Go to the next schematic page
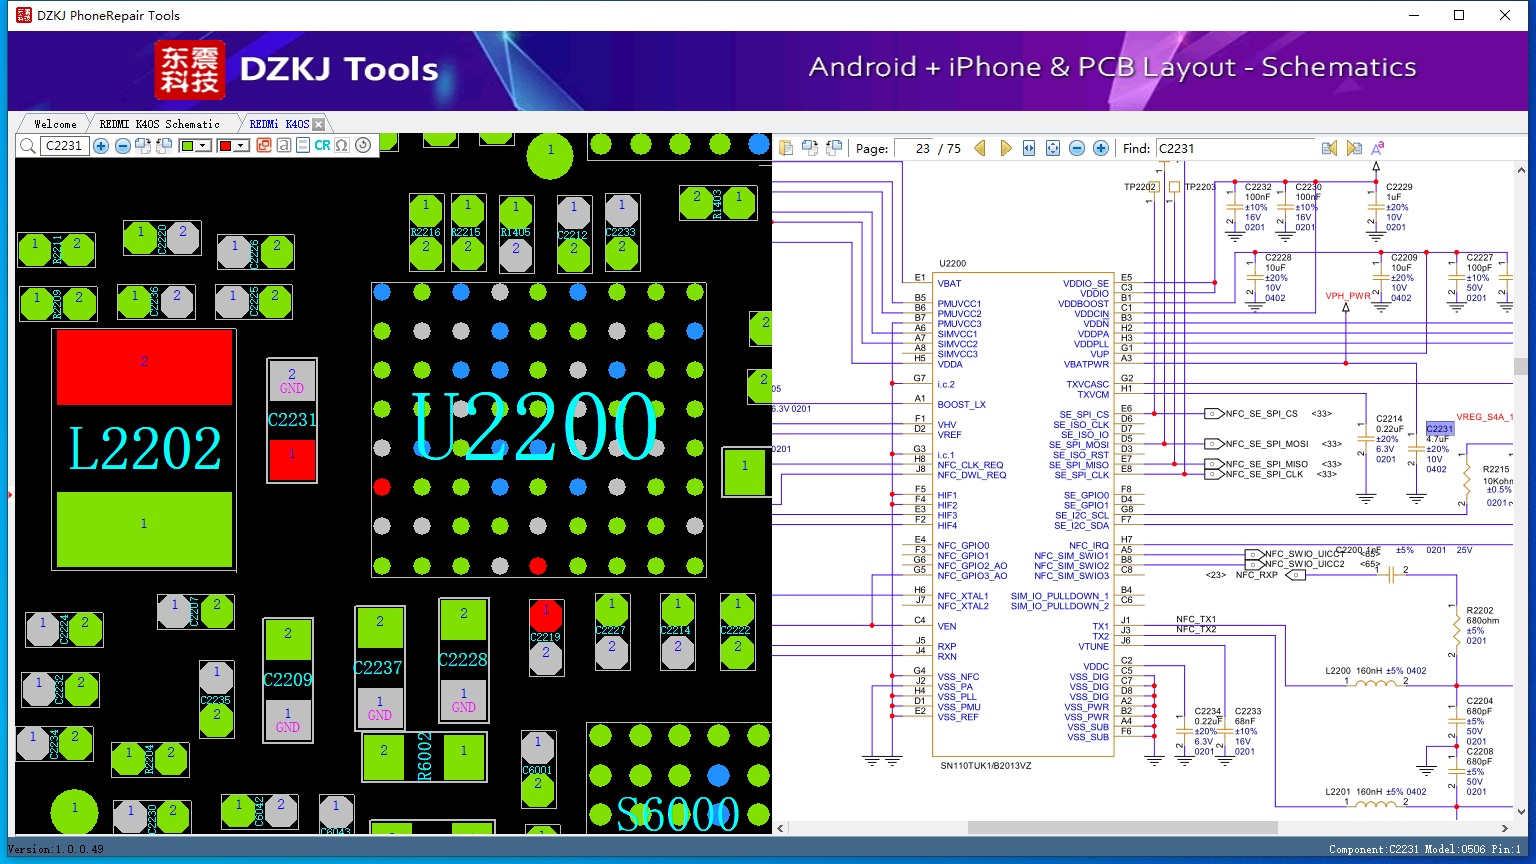The height and width of the screenshot is (864, 1536). tap(1006, 148)
